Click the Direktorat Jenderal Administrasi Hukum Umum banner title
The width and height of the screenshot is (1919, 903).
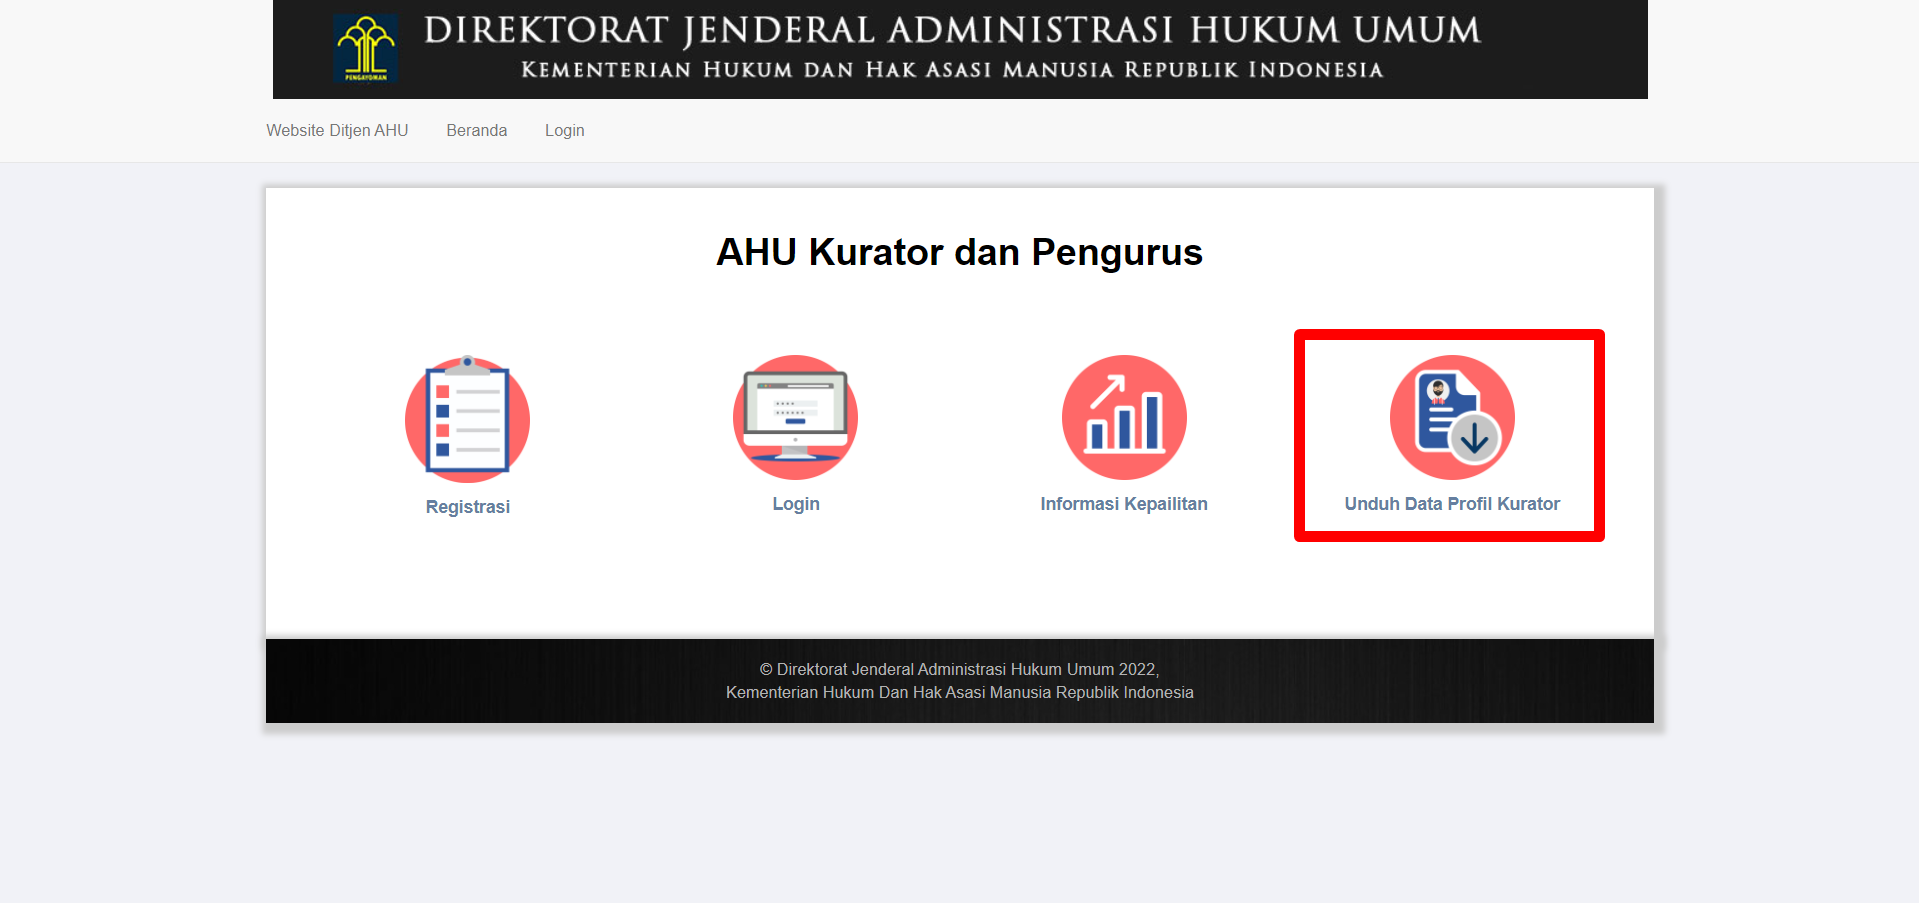(x=951, y=30)
